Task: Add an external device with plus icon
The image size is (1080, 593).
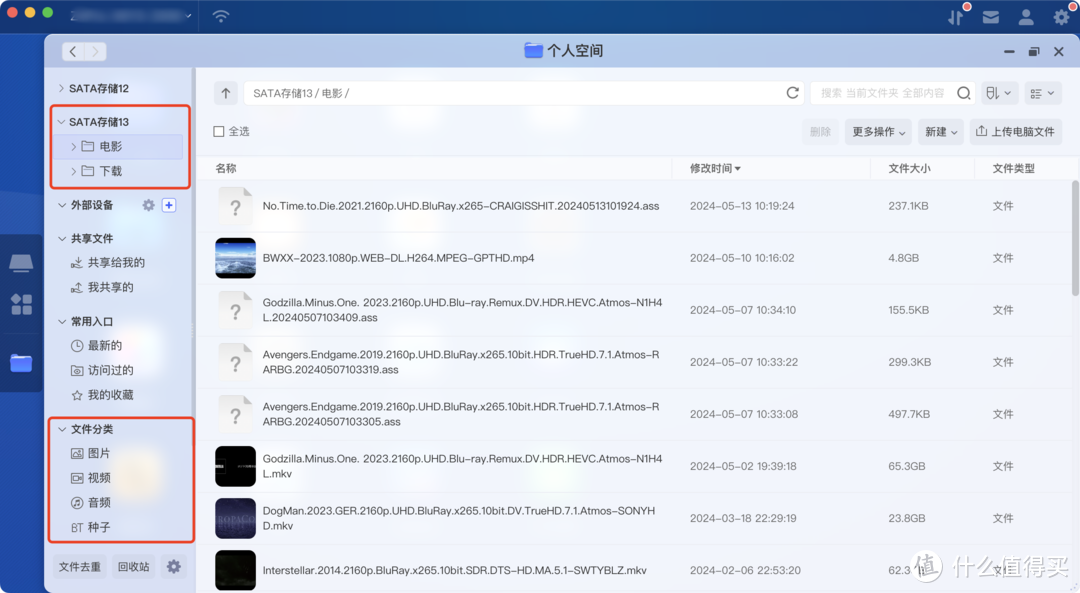Action: [169, 205]
